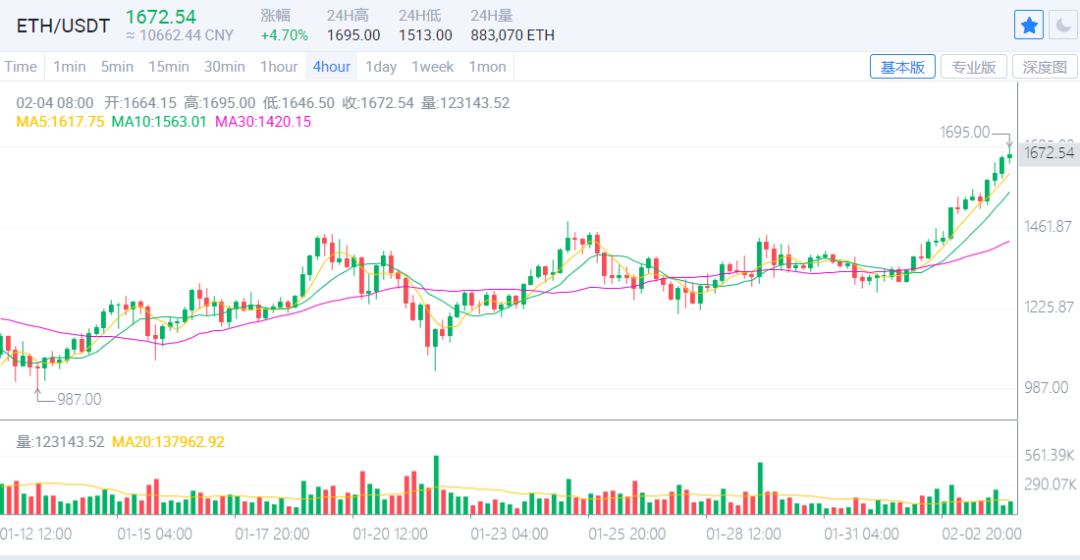Click the 987.00 low price marker
1080x560 pixels.
coord(79,400)
